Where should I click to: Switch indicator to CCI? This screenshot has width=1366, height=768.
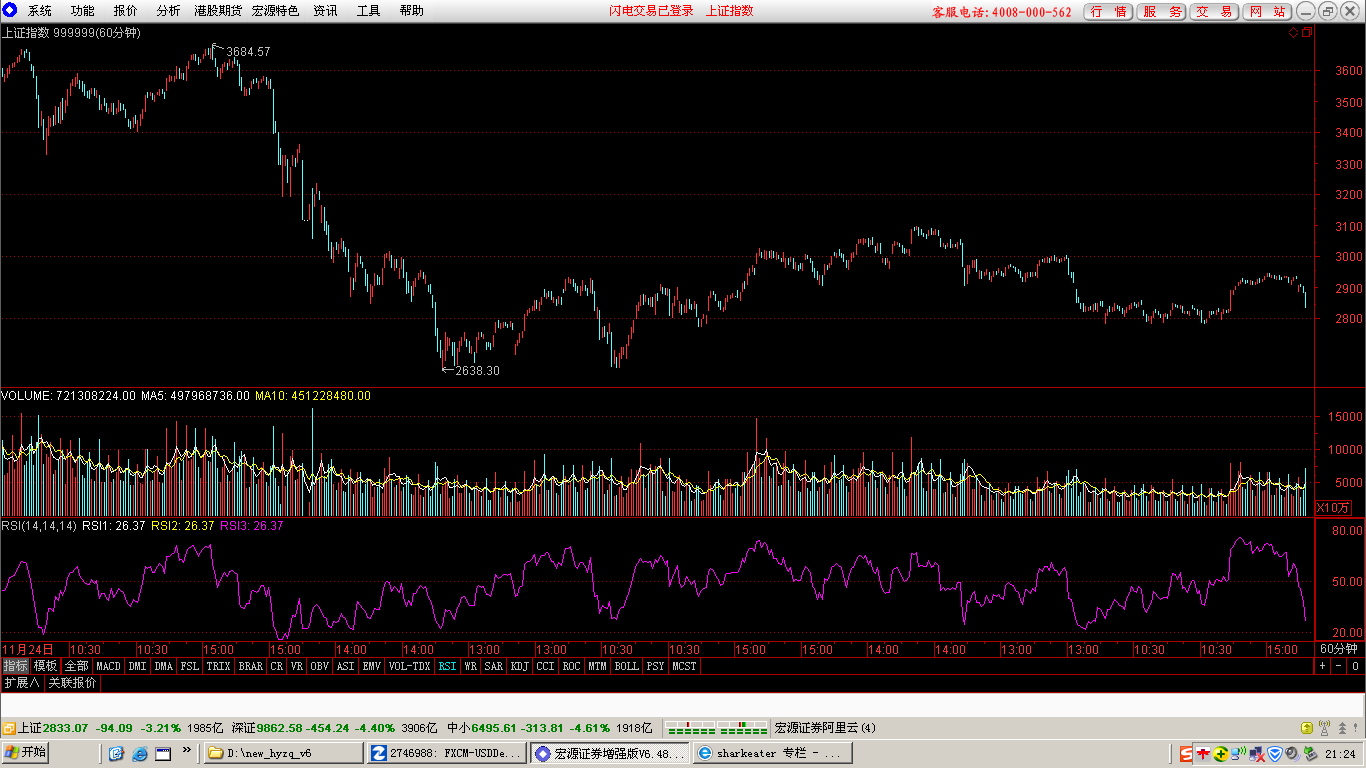click(546, 666)
